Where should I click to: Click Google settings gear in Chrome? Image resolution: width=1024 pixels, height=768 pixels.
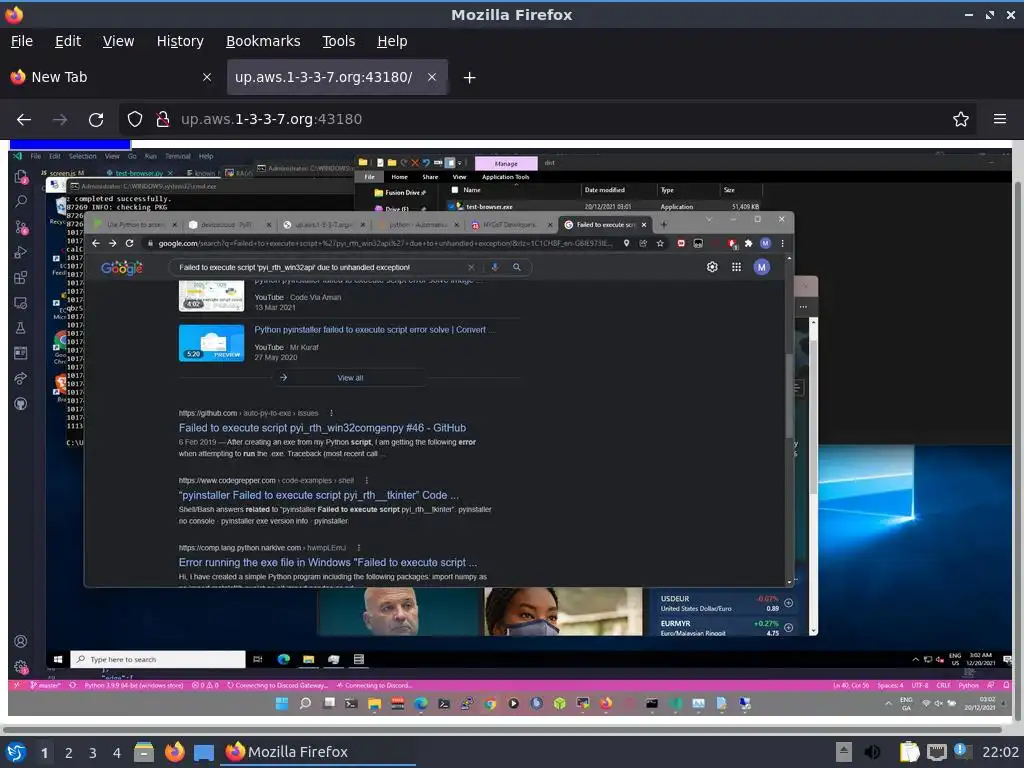point(712,267)
